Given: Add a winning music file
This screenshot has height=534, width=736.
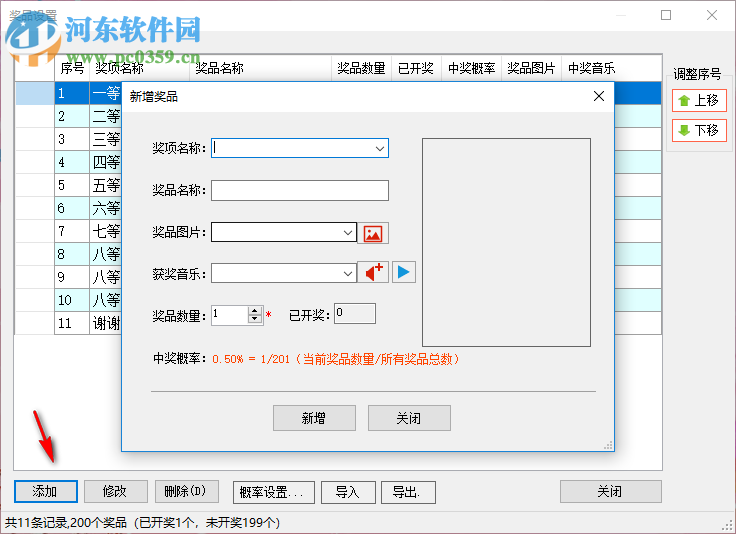Looking at the screenshot, I should point(373,272).
